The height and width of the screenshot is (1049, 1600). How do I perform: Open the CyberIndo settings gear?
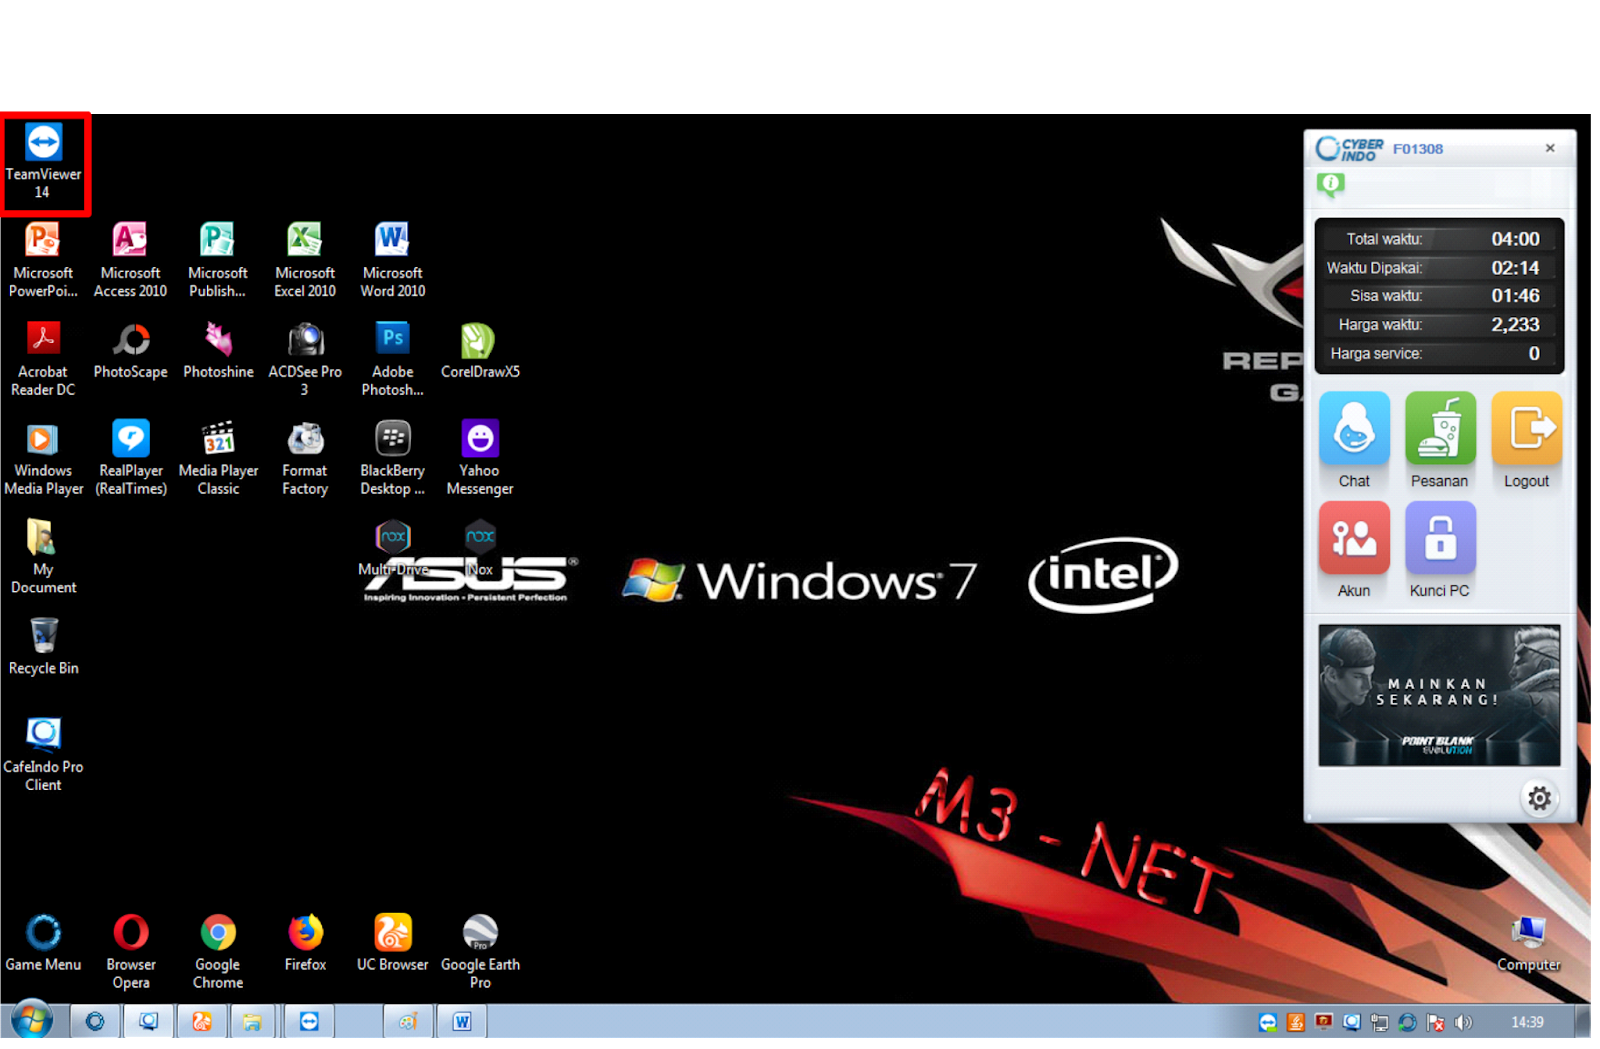[1540, 798]
